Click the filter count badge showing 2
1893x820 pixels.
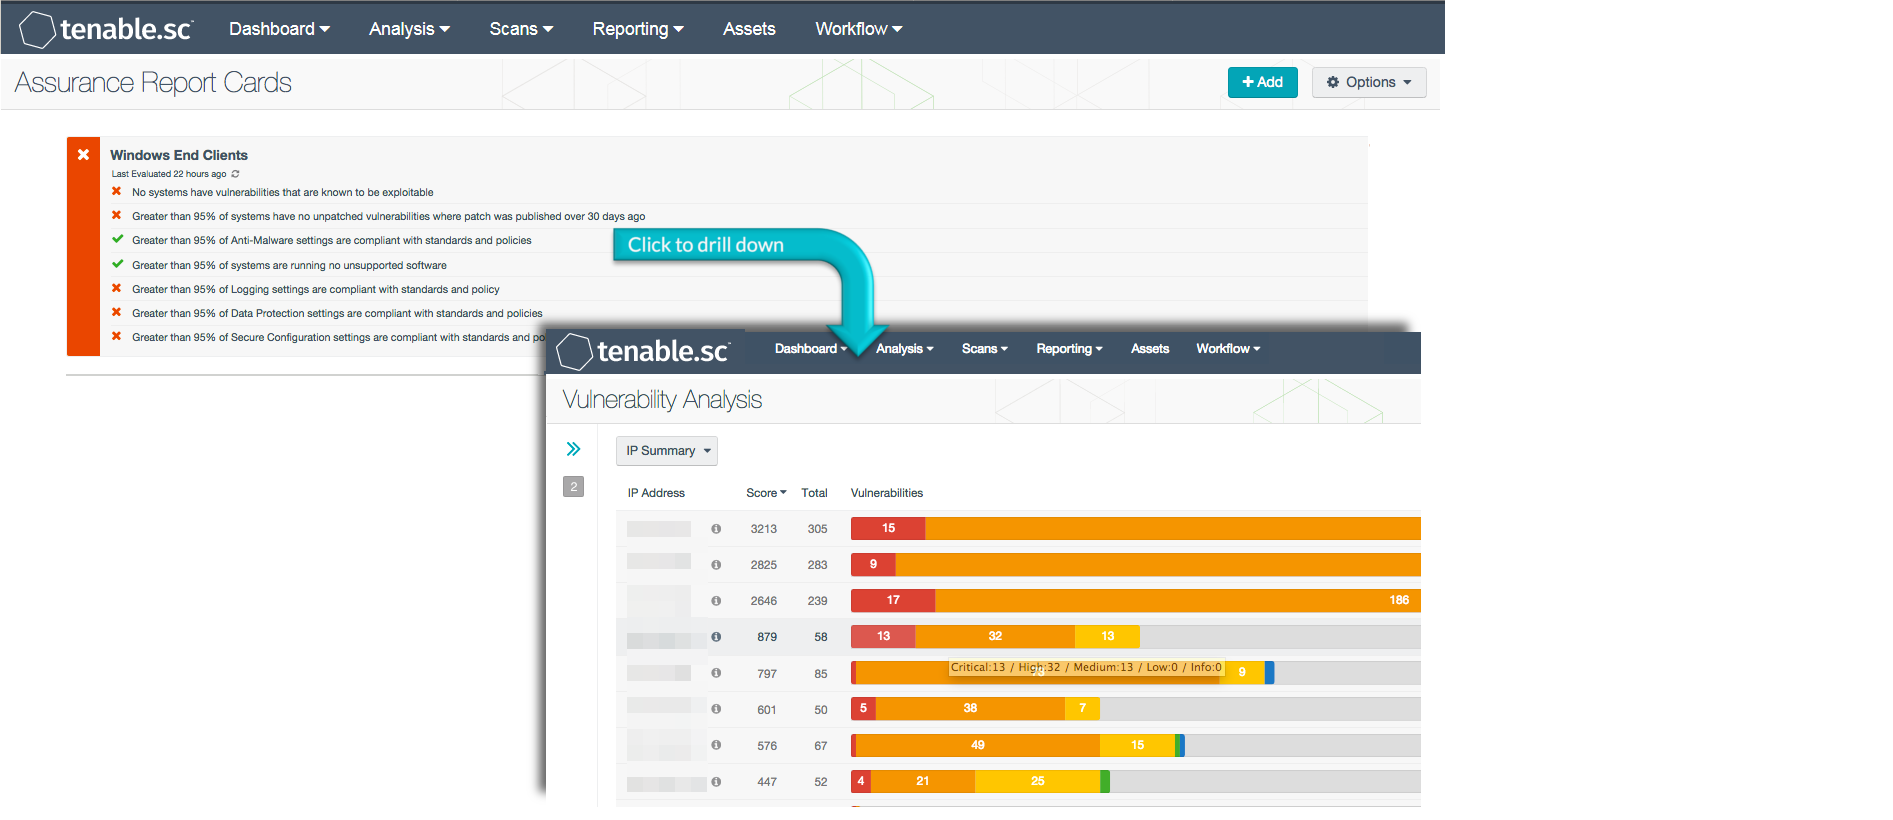(x=573, y=487)
